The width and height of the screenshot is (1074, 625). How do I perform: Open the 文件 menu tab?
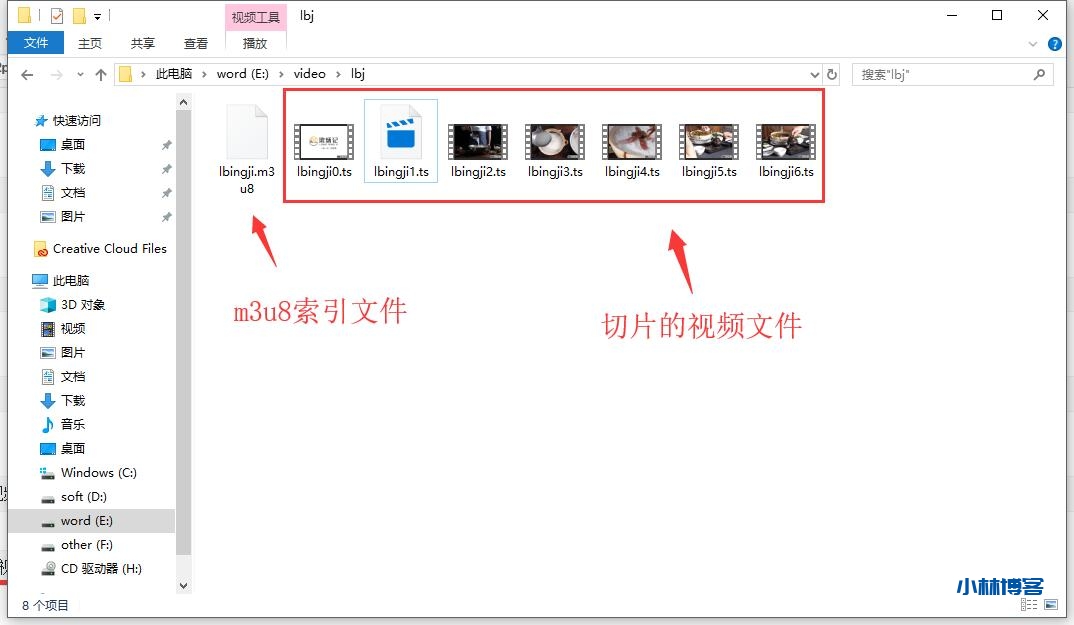[36, 43]
